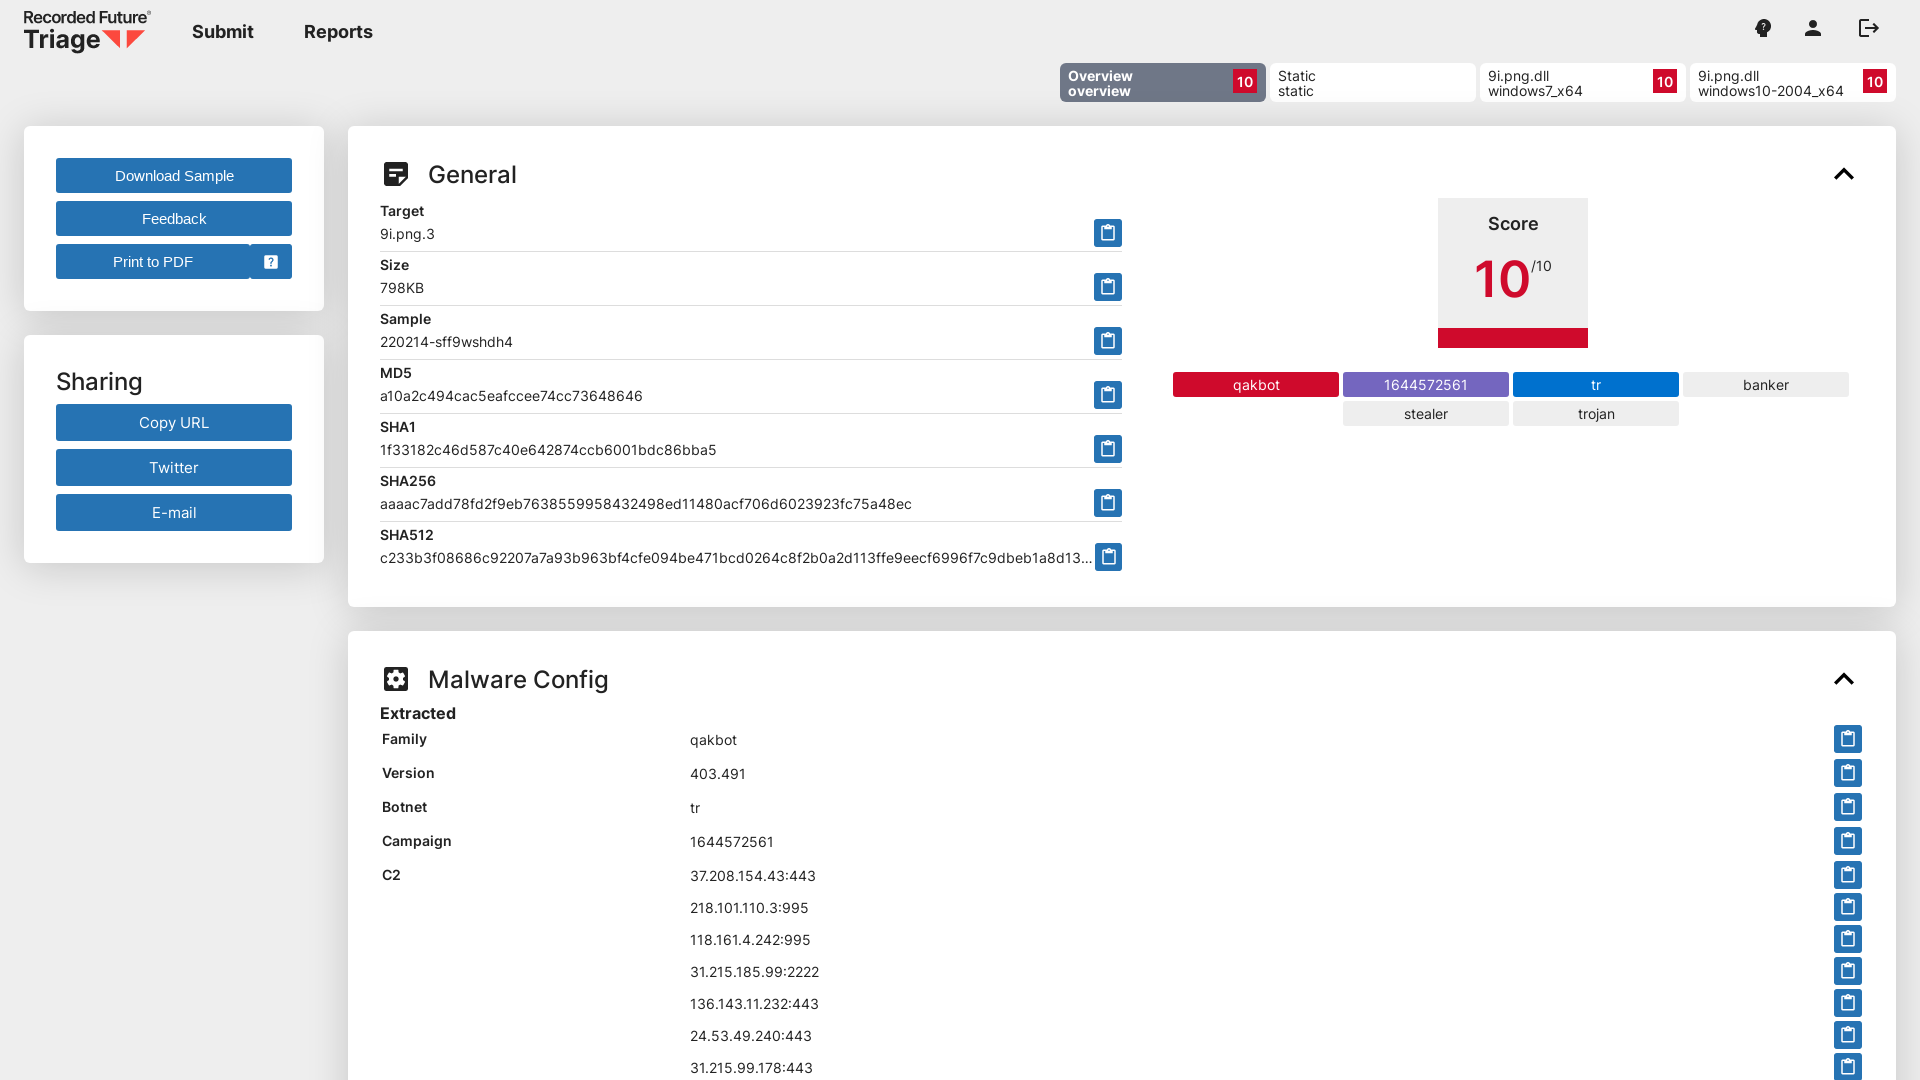This screenshot has width=1920, height=1080.
Task: Click the SHA256 hash text
Action: [646, 504]
